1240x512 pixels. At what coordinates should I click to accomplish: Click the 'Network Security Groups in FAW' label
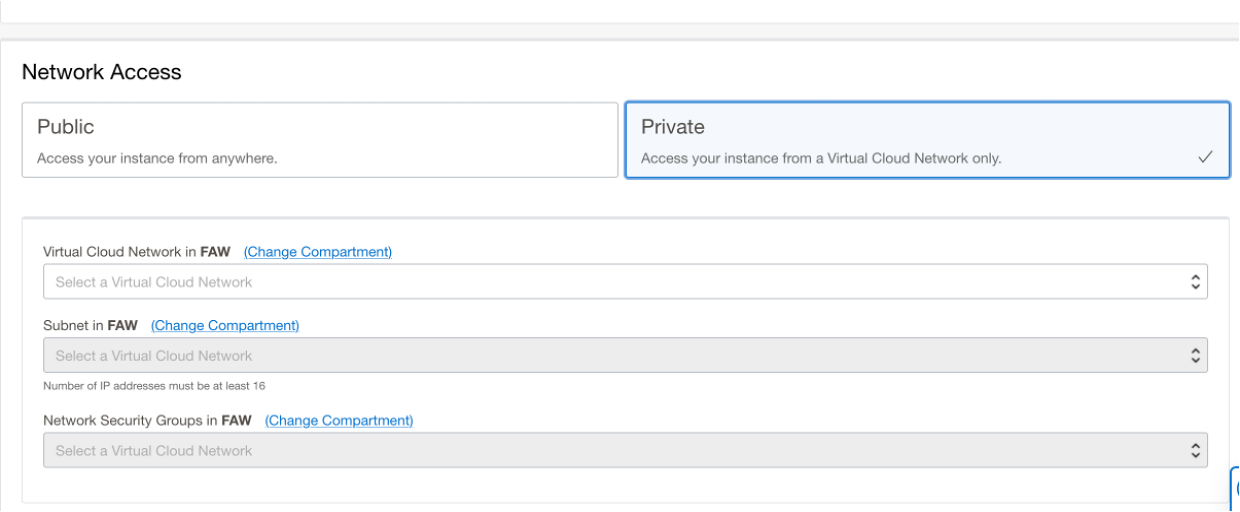[x=147, y=421]
